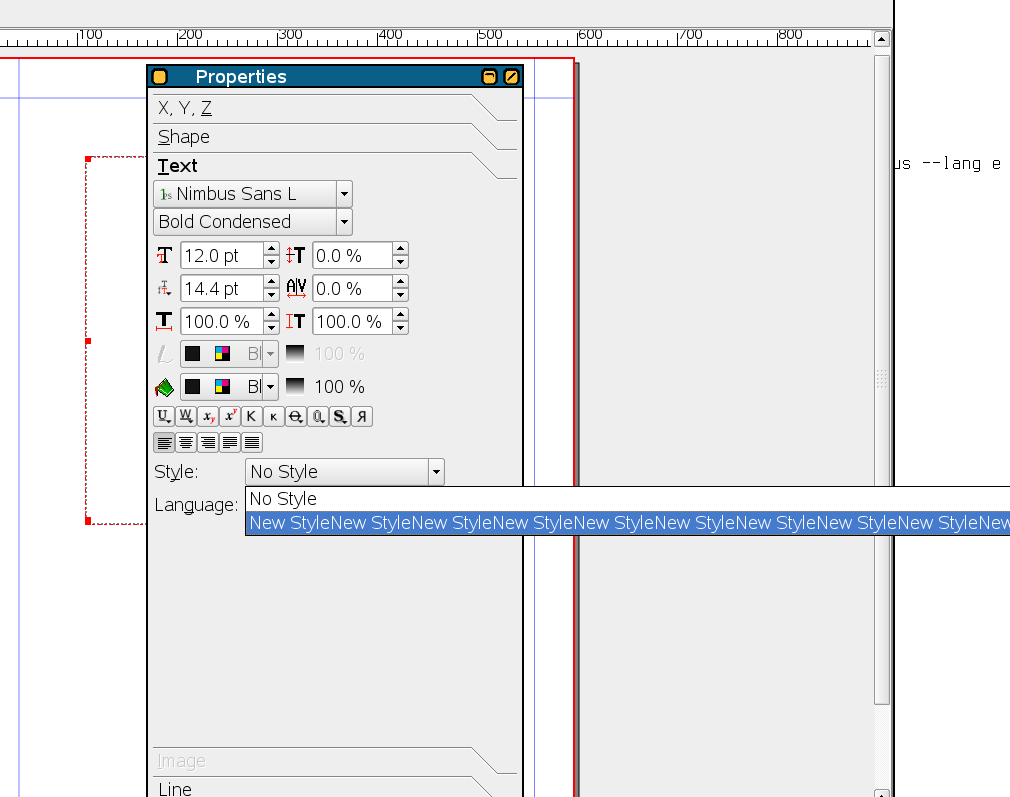This screenshot has width=1010, height=797.
Task: Center align the text
Action: (186, 442)
